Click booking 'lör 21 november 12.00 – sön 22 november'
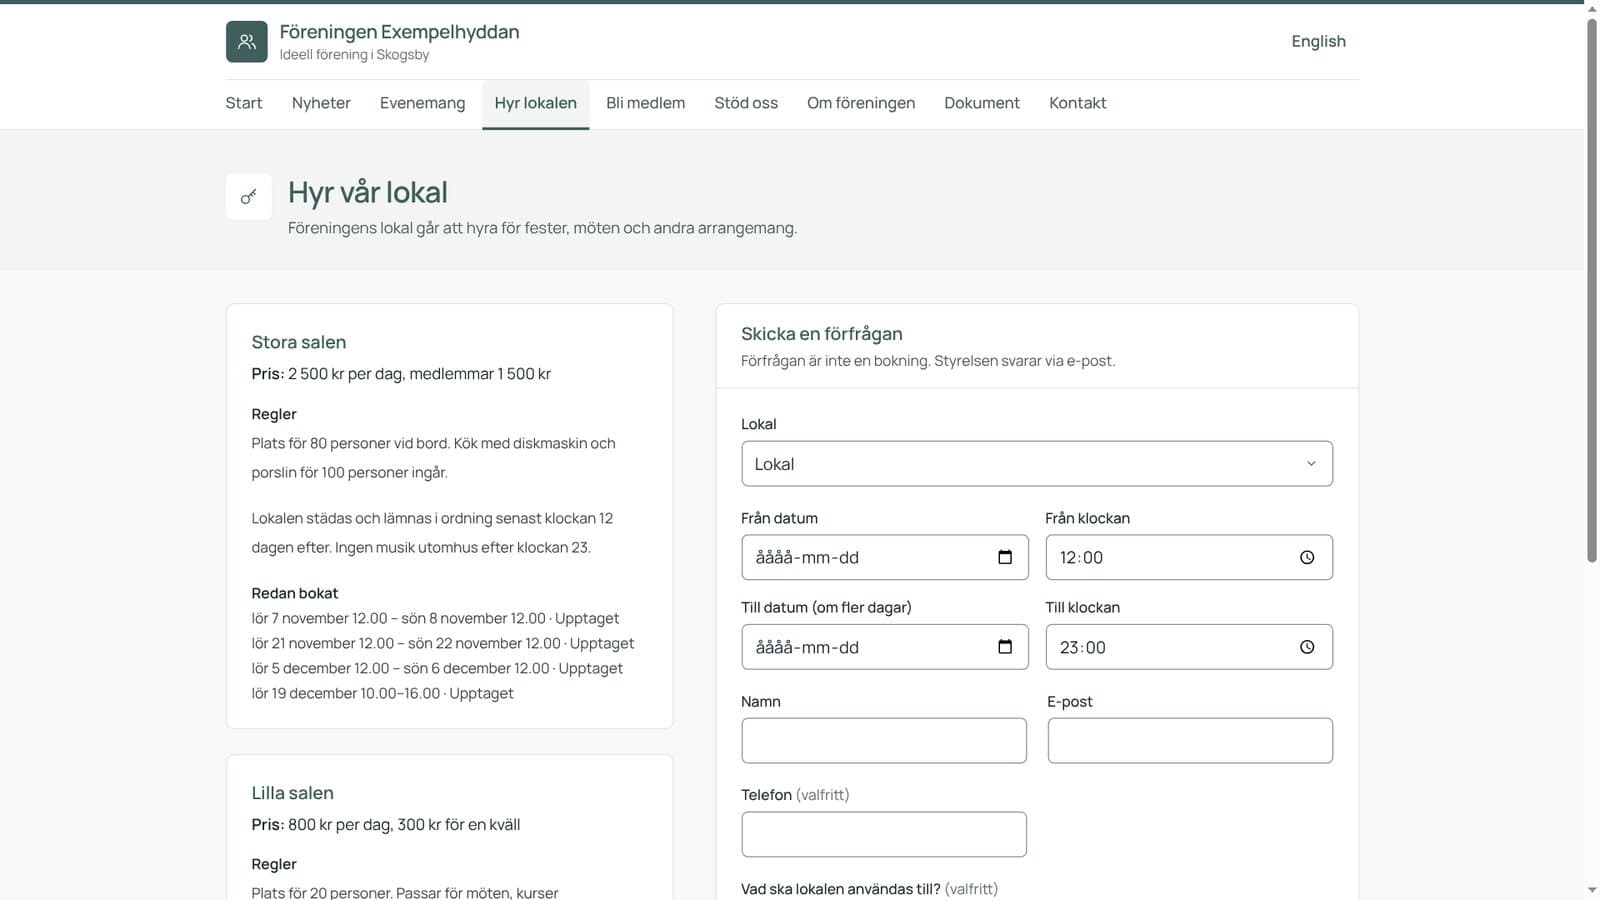The image size is (1600, 900). pyautogui.click(x=443, y=643)
